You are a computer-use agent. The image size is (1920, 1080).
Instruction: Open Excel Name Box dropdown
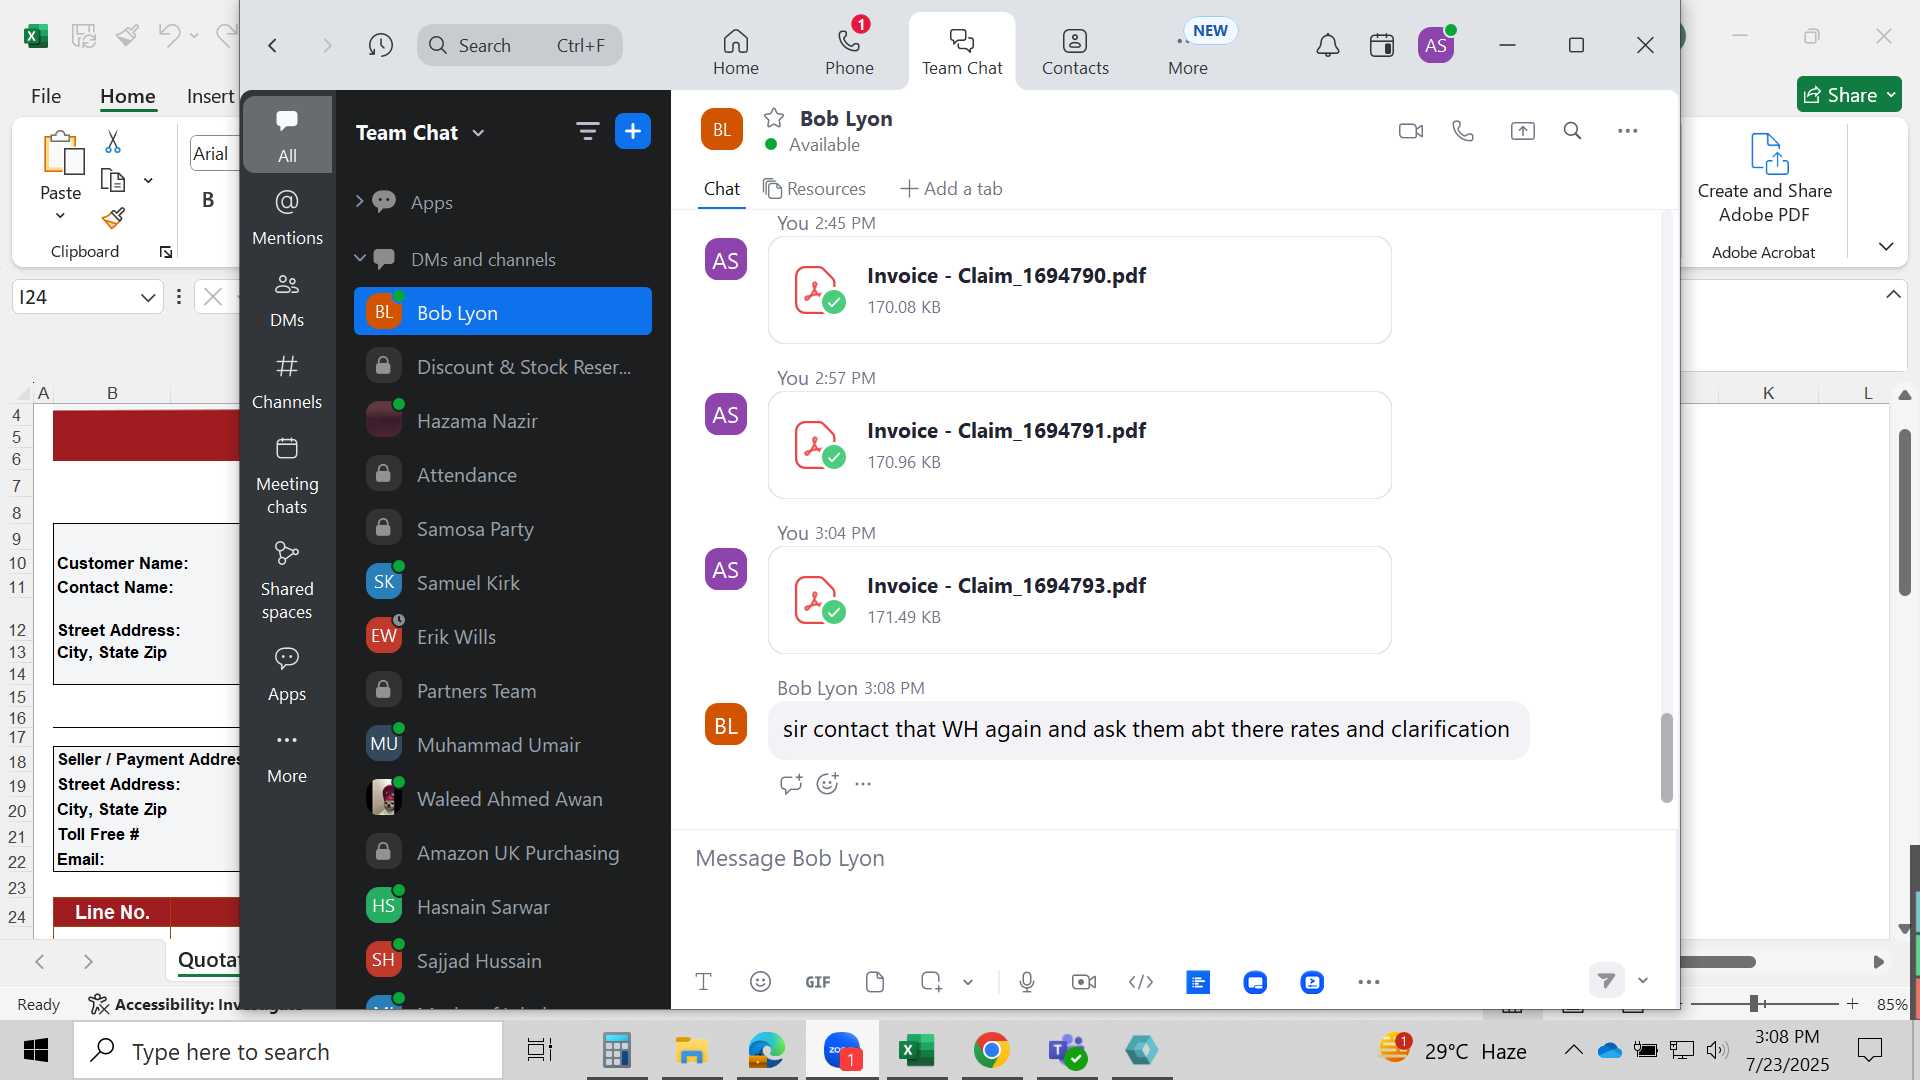(148, 297)
